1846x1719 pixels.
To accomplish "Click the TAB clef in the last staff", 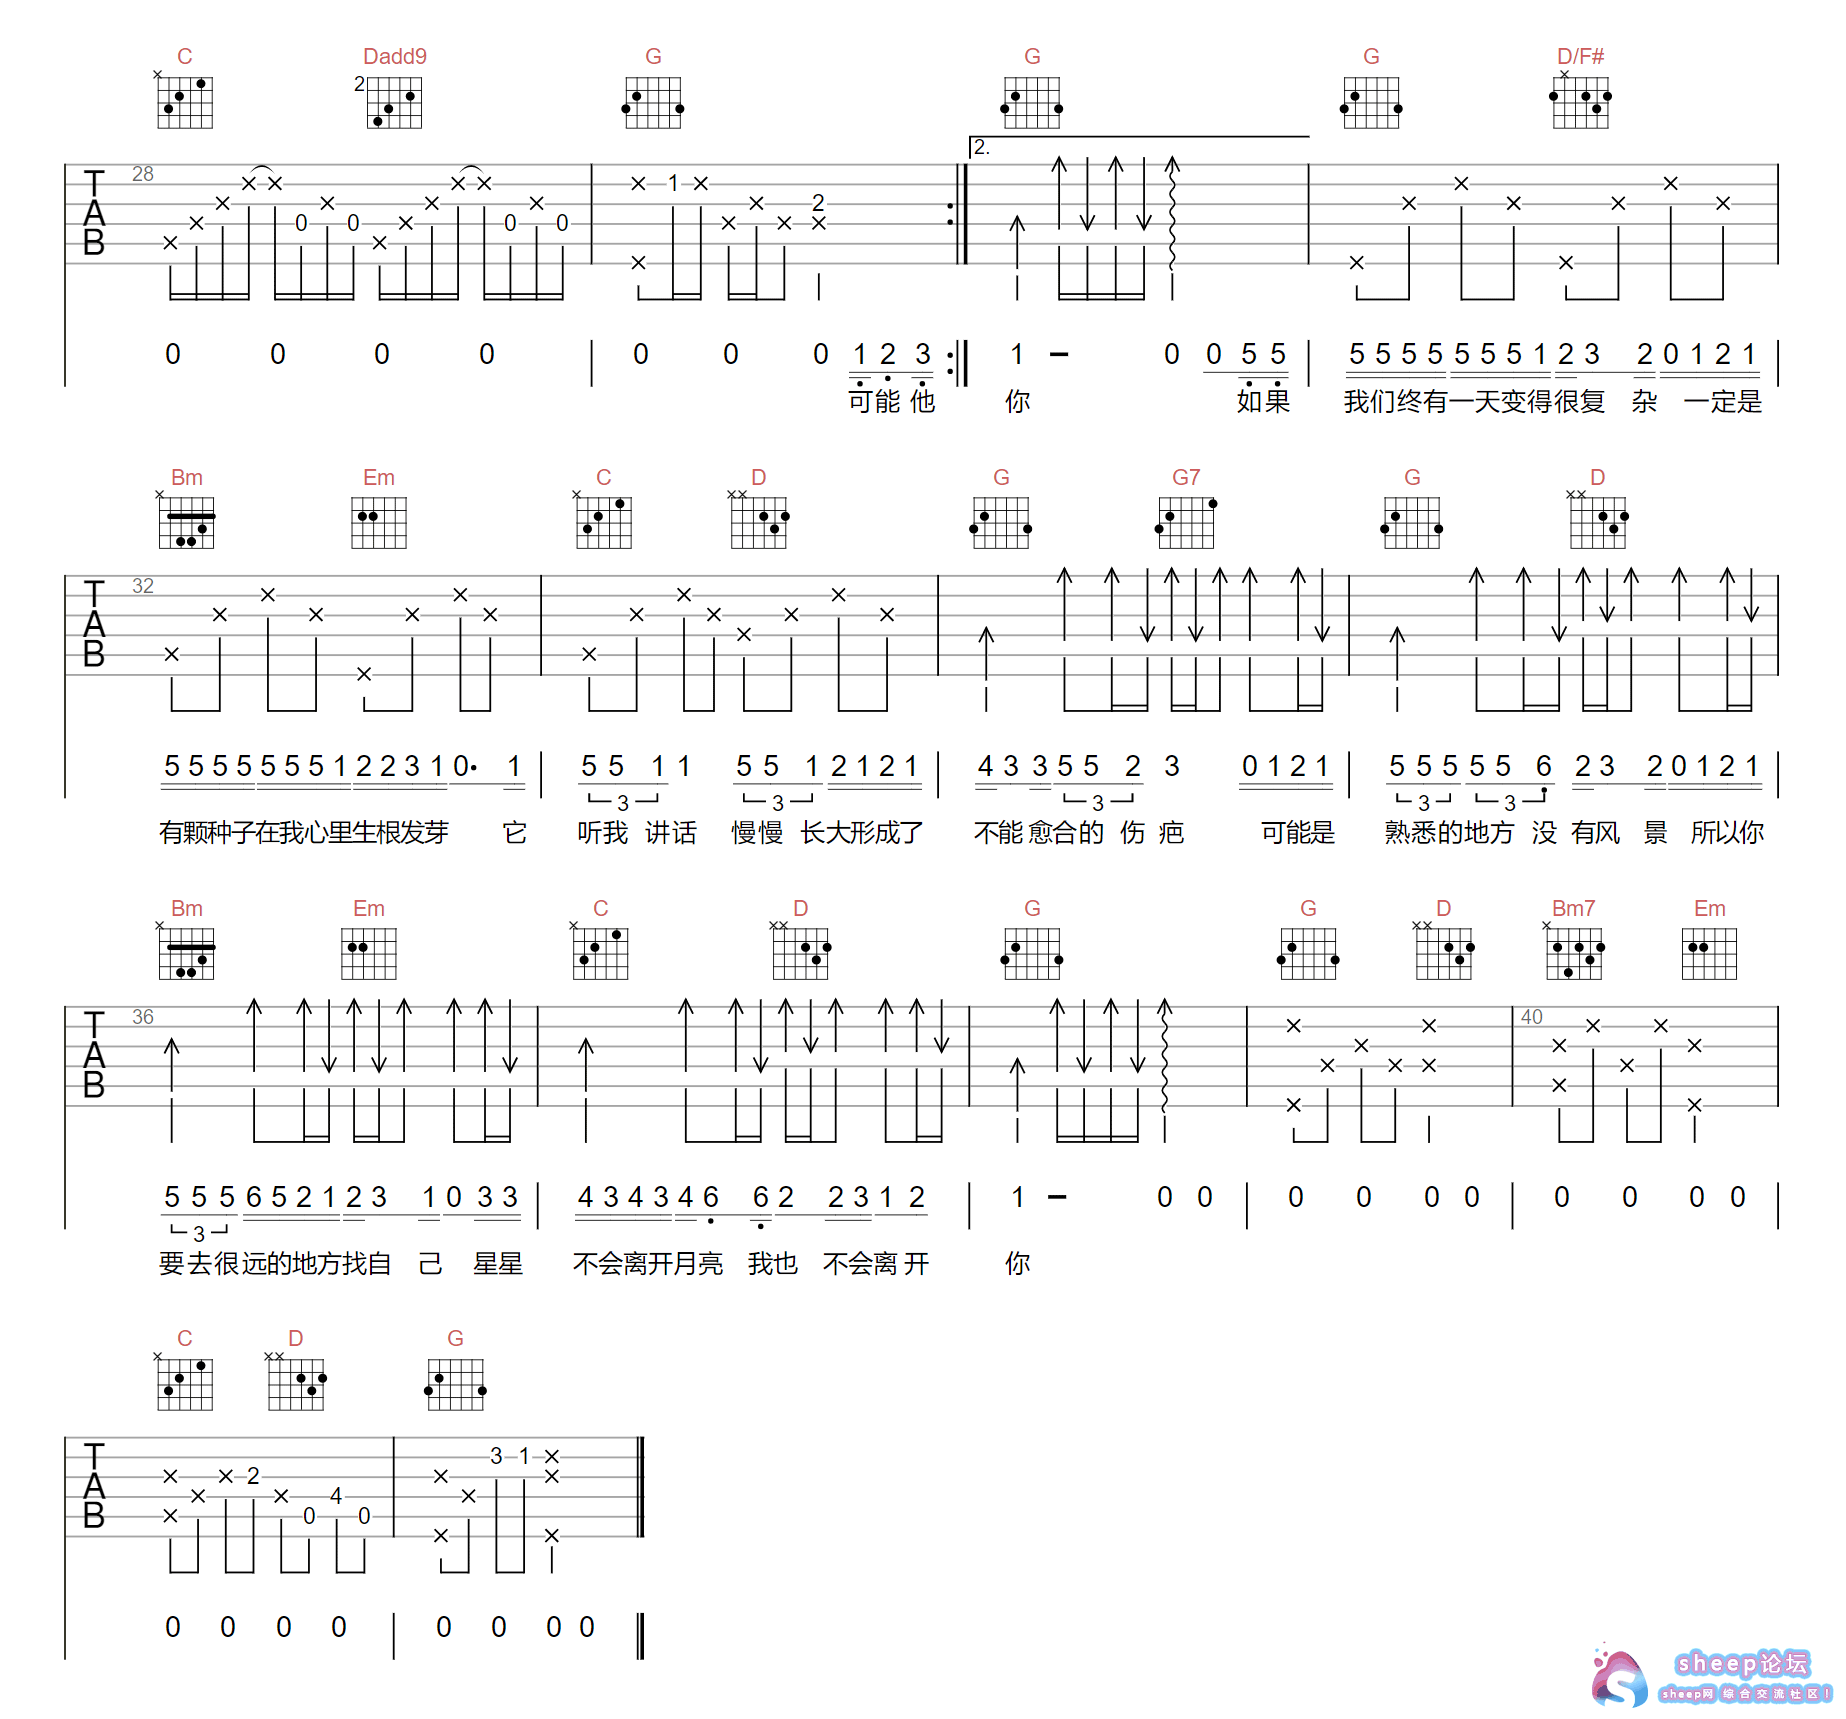I will click(94, 1486).
